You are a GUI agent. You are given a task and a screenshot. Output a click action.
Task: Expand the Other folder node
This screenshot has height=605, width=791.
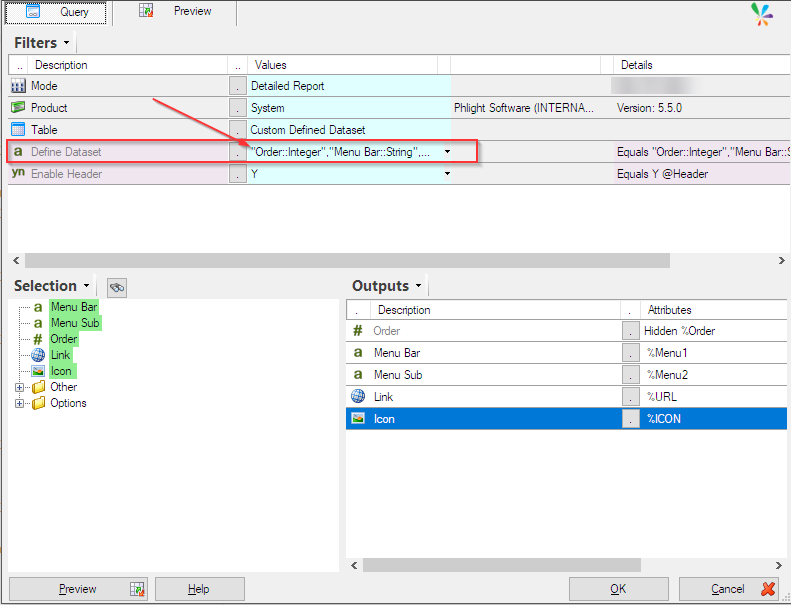tap(19, 388)
